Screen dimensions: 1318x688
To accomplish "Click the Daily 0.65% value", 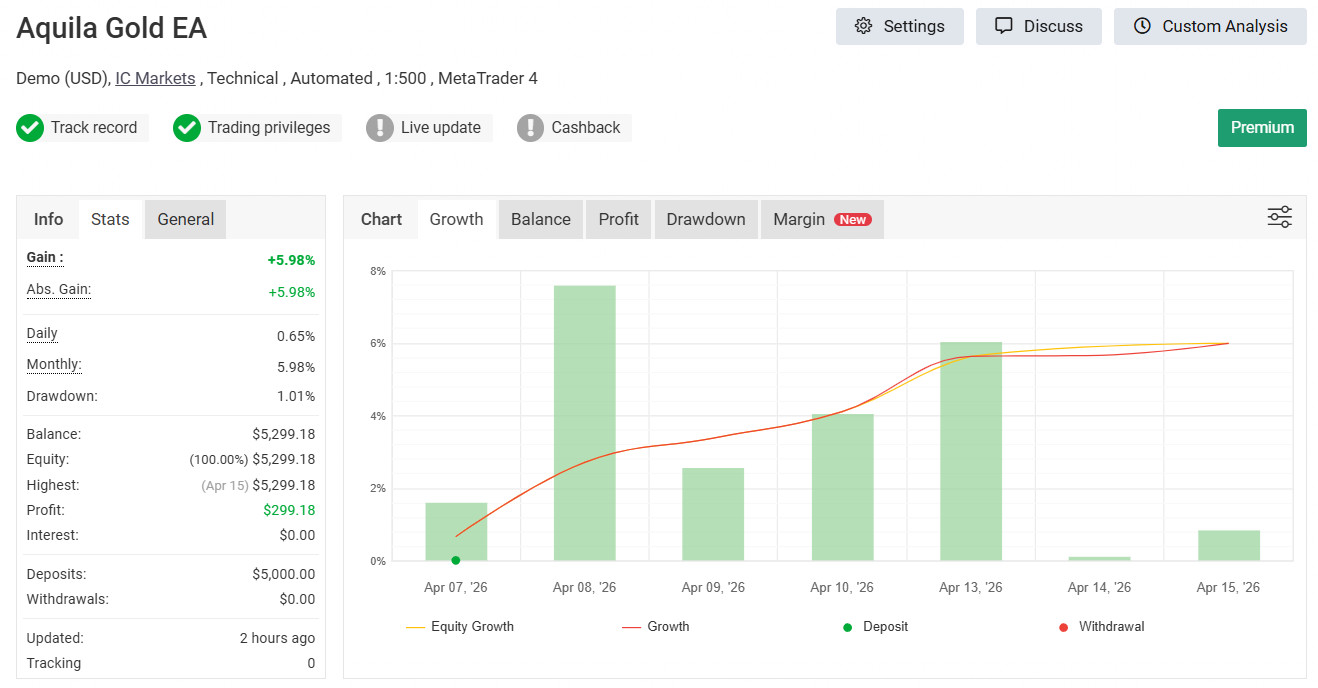I will (296, 336).
